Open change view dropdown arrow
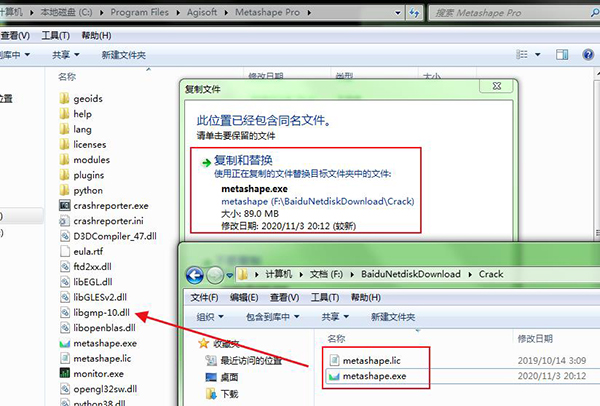Screen dimensions: 600x406 538,55
